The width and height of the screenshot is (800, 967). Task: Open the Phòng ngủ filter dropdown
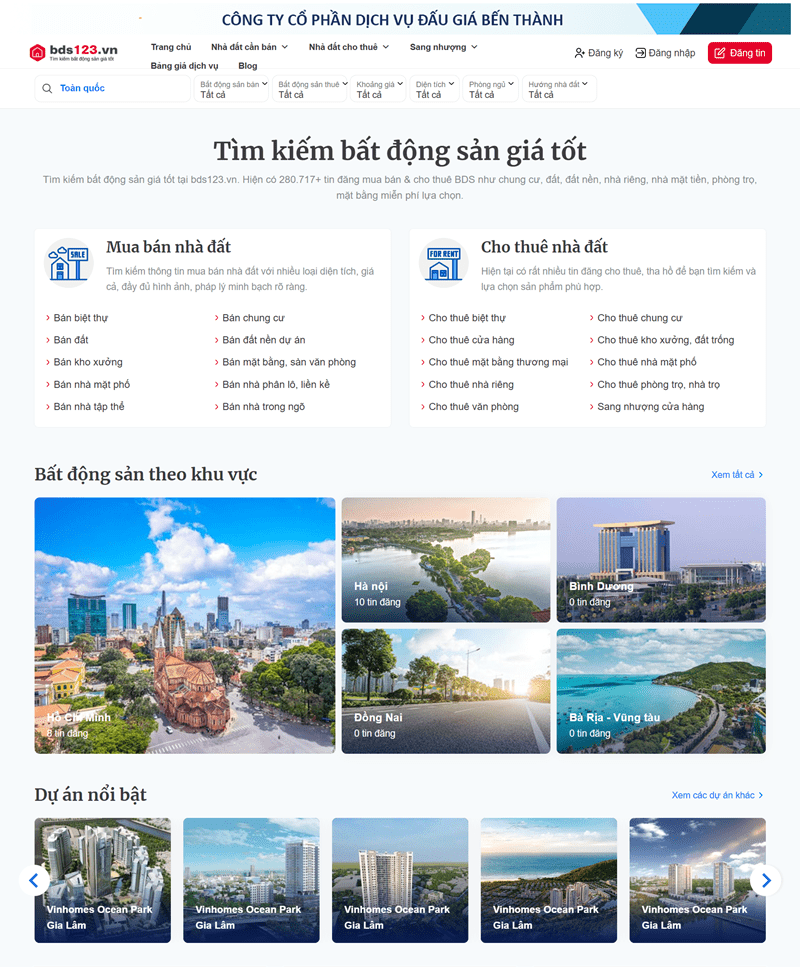pyautogui.click(x=490, y=89)
